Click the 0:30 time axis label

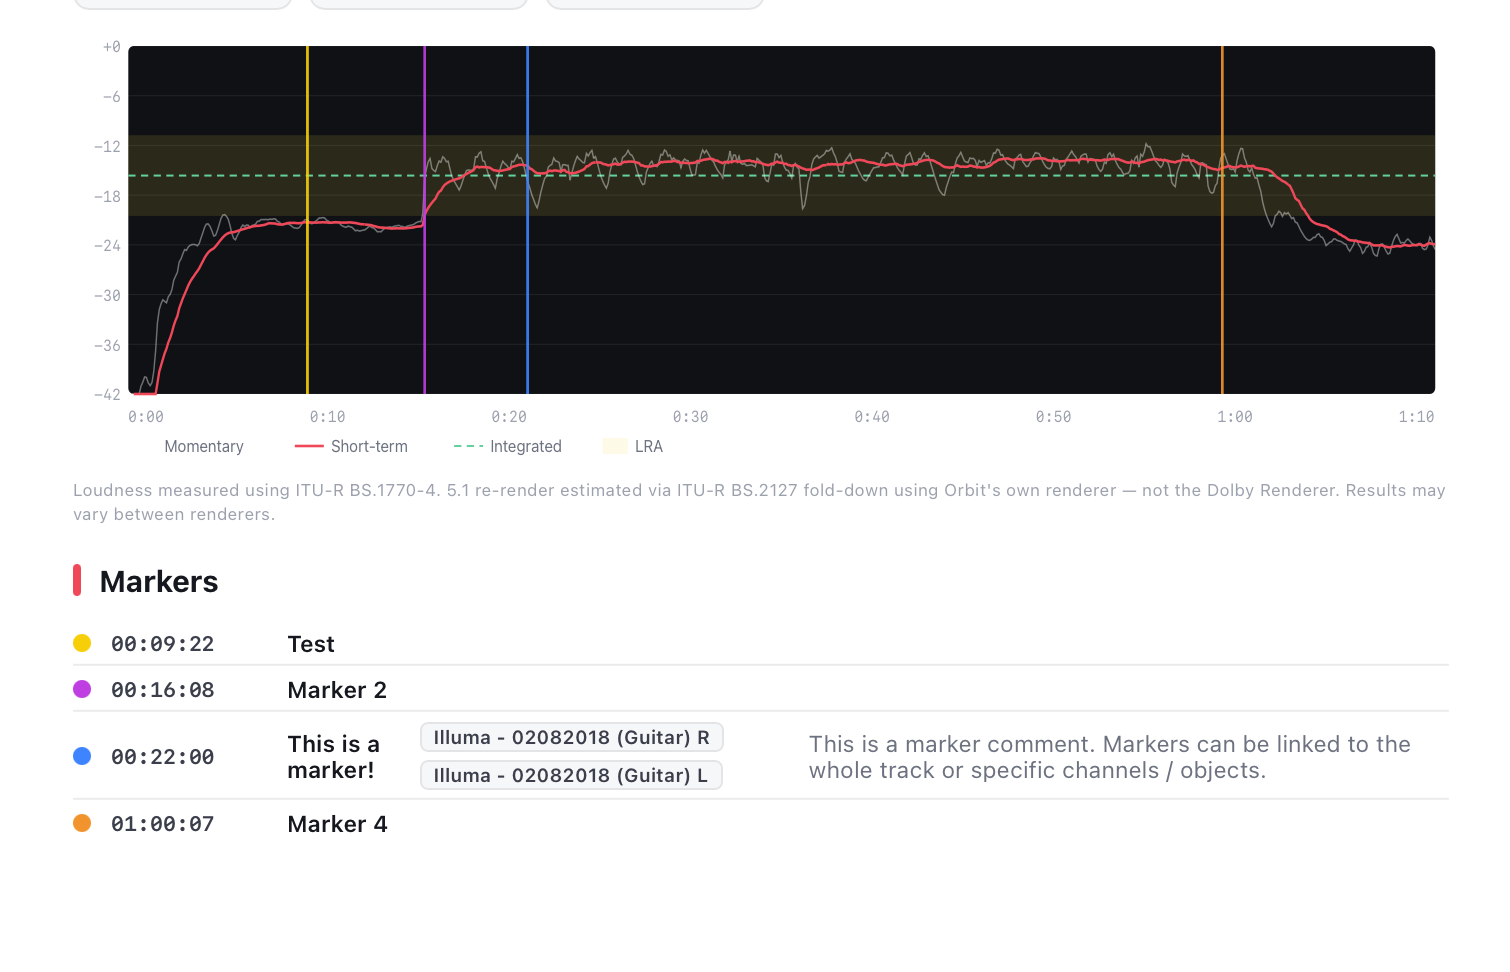(690, 417)
